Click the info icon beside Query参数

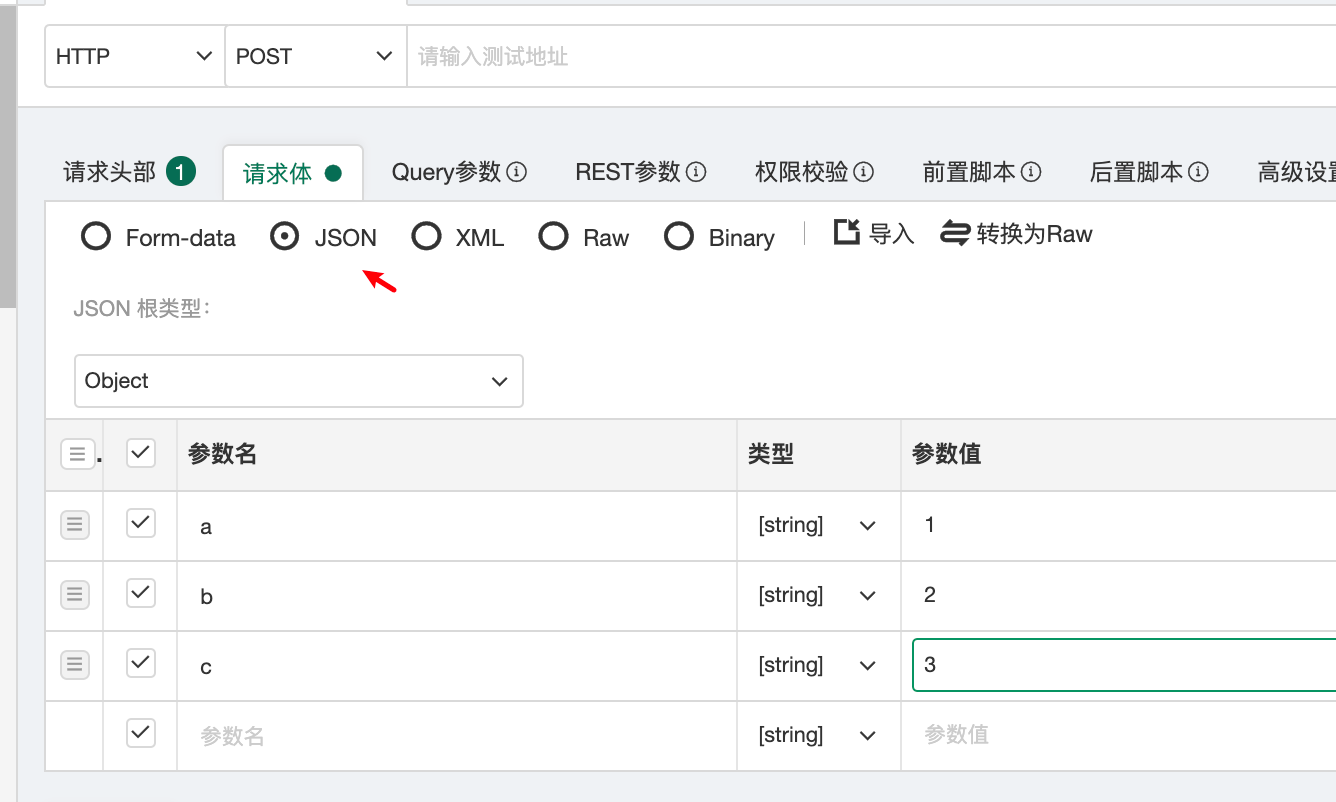517,172
